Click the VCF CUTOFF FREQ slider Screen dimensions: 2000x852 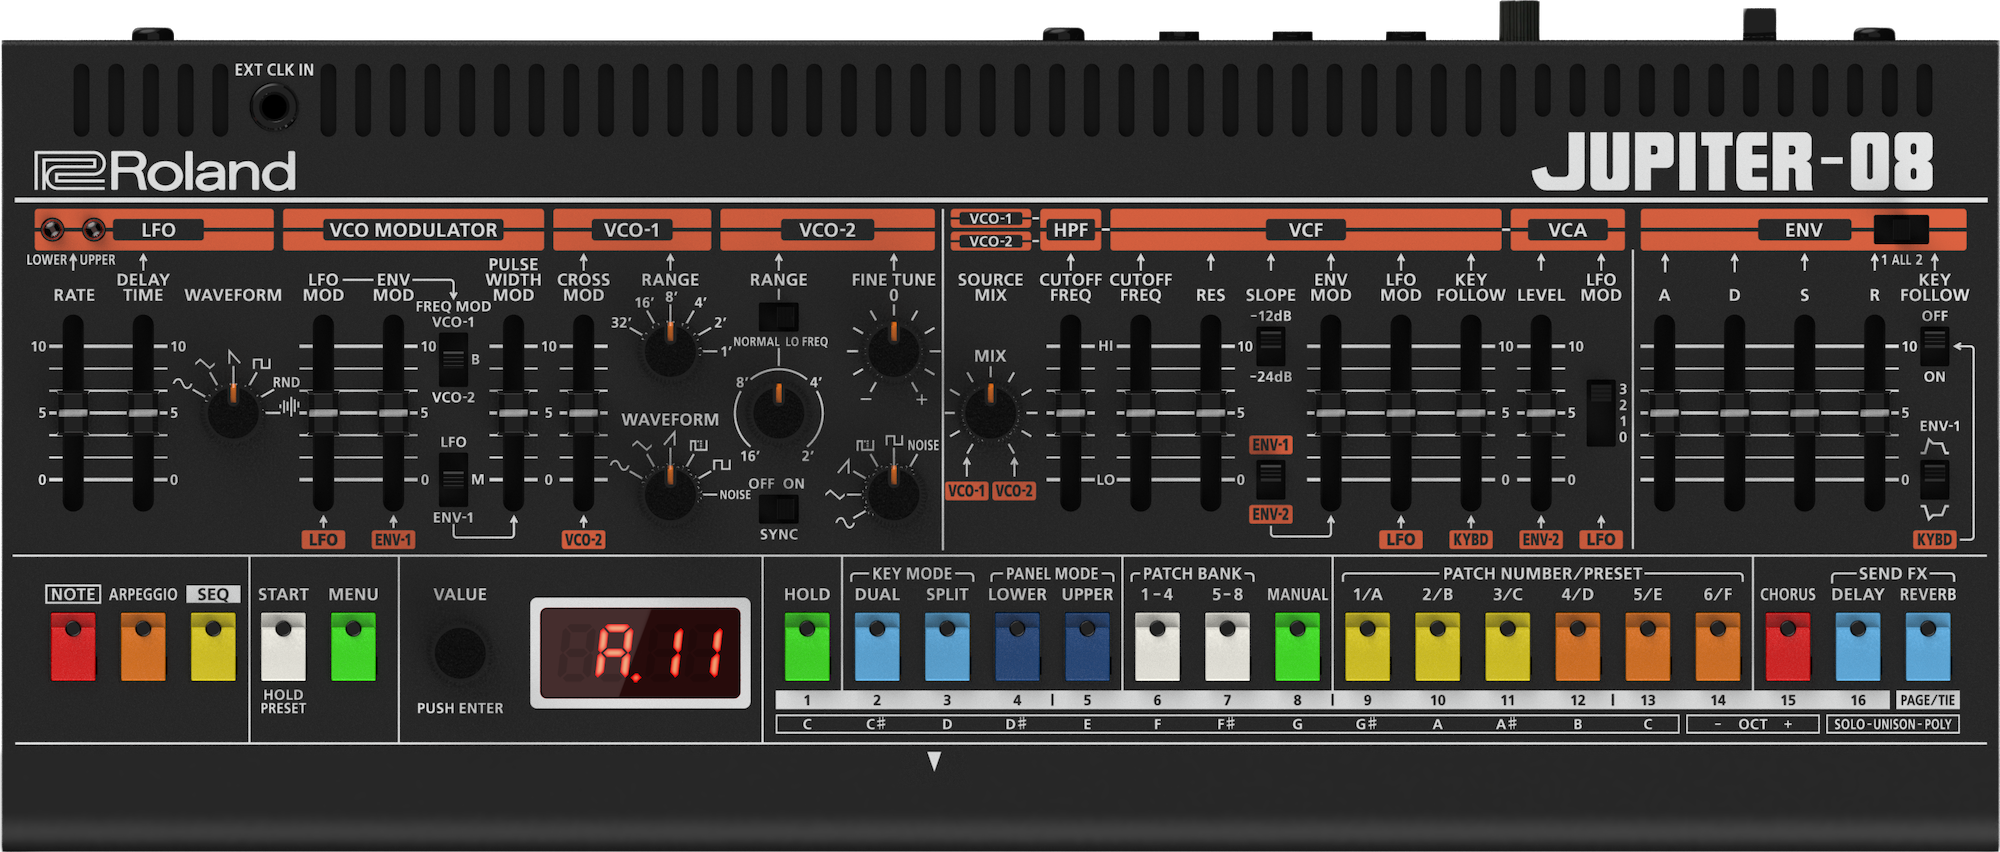point(1140,413)
